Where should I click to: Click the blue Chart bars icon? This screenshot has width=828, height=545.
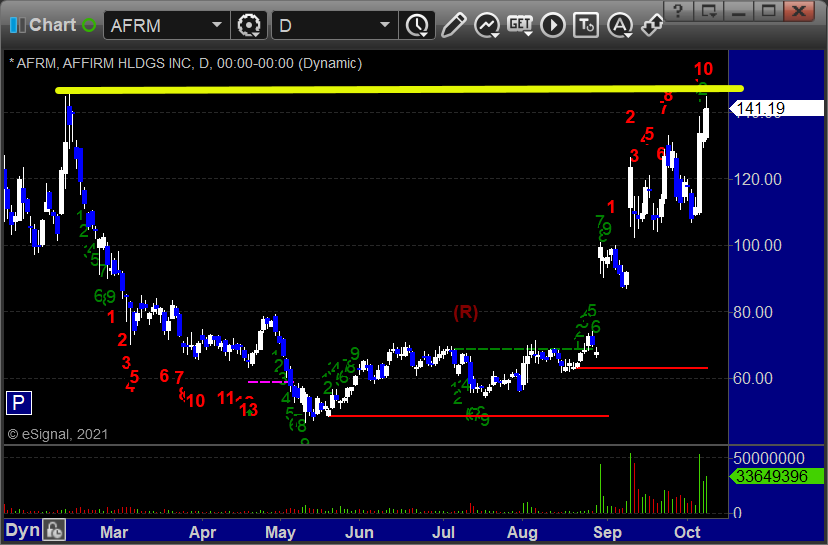[x=17, y=25]
